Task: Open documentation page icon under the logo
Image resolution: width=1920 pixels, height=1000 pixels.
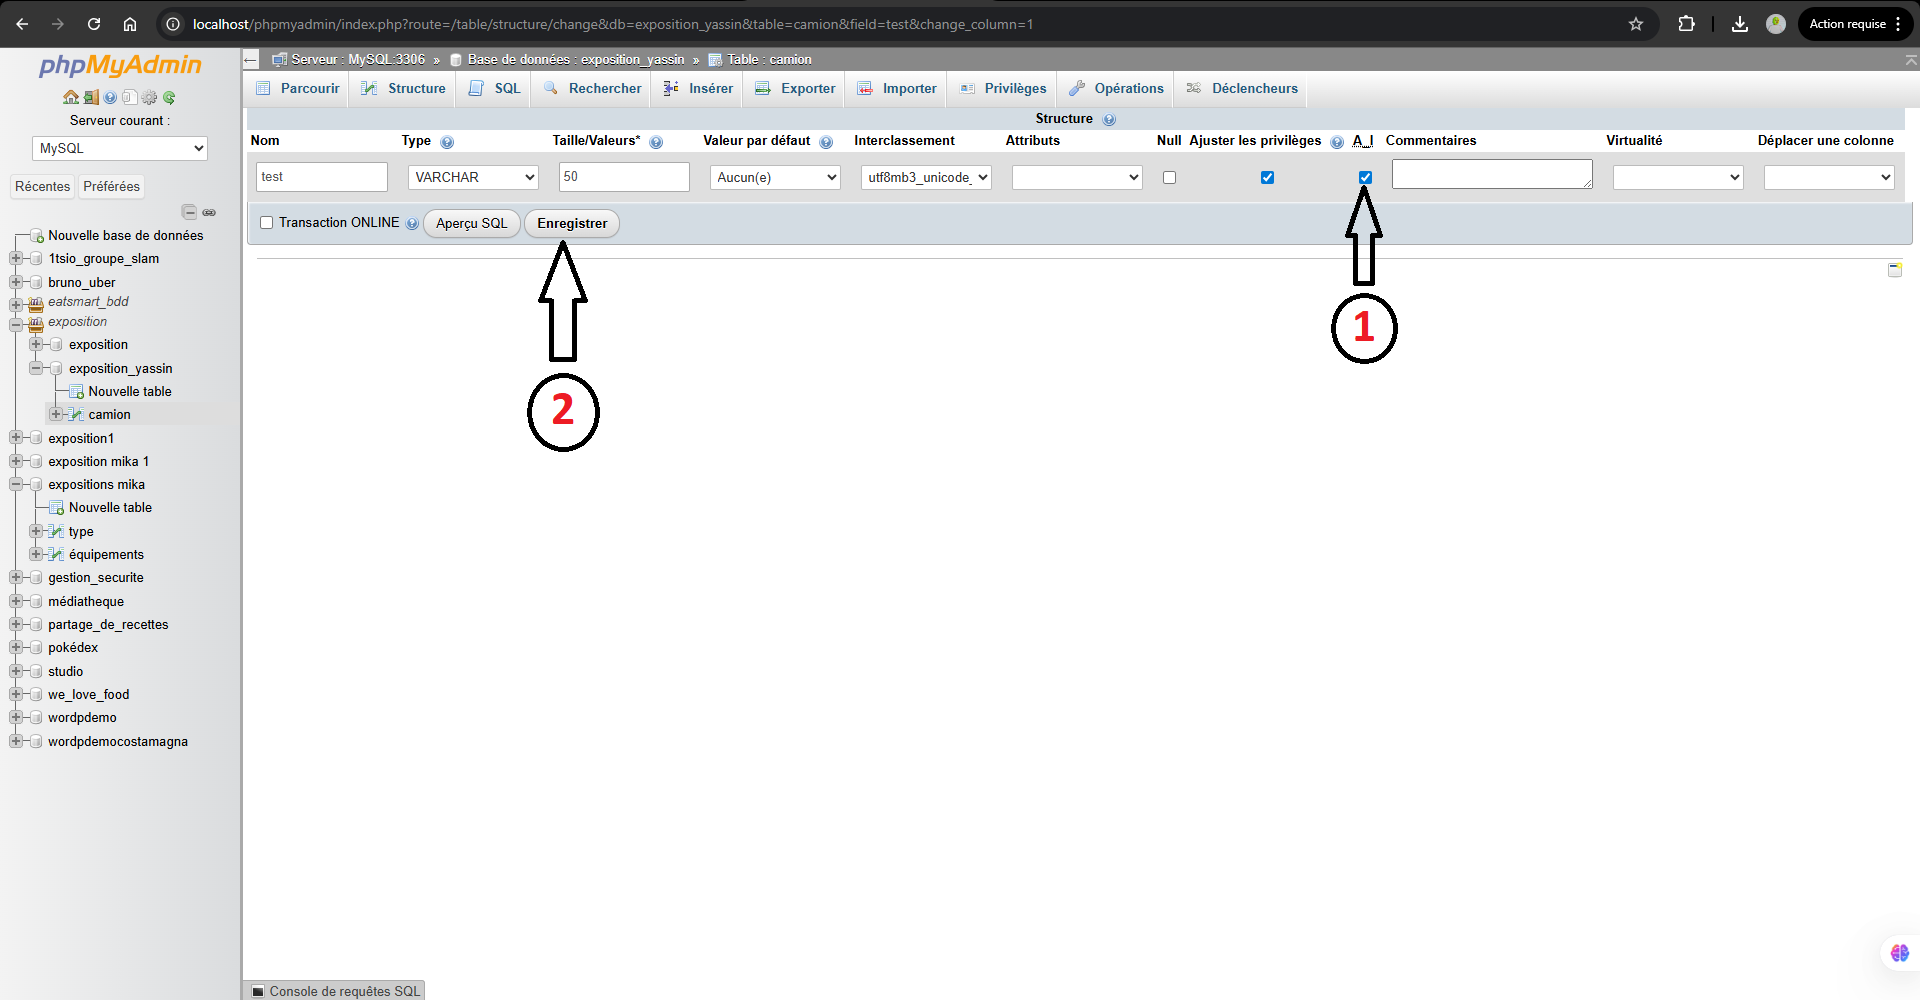Action: 130,97
